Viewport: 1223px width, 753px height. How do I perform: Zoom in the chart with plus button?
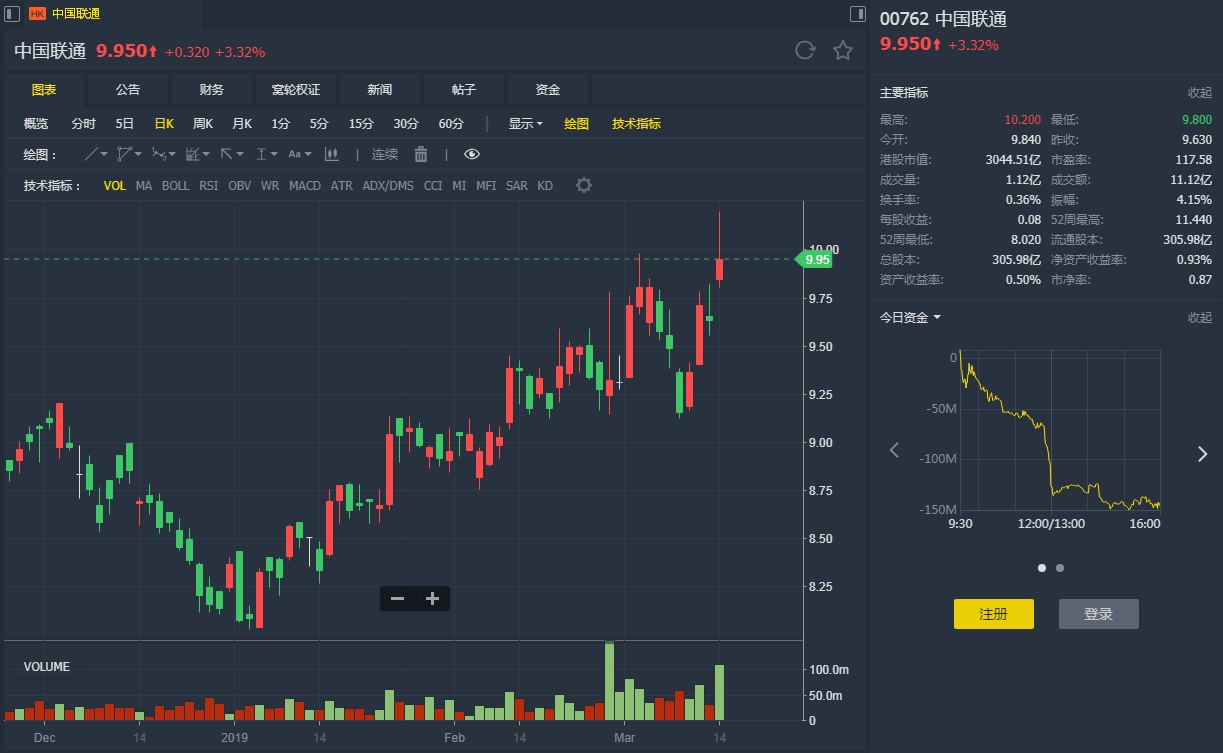[x=432, y=599]
